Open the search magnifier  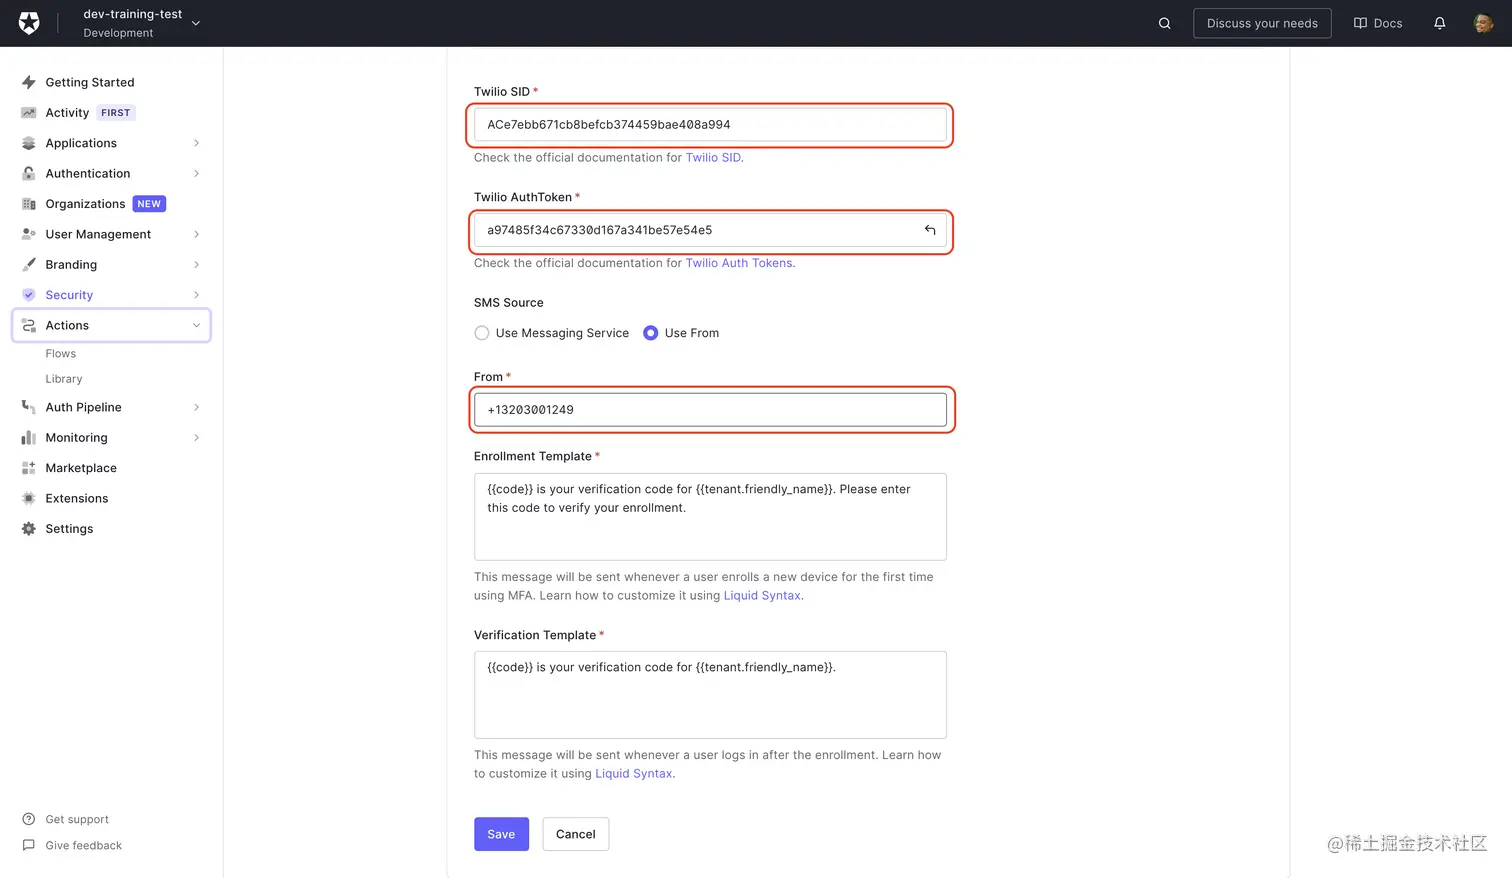(1164, 22)
